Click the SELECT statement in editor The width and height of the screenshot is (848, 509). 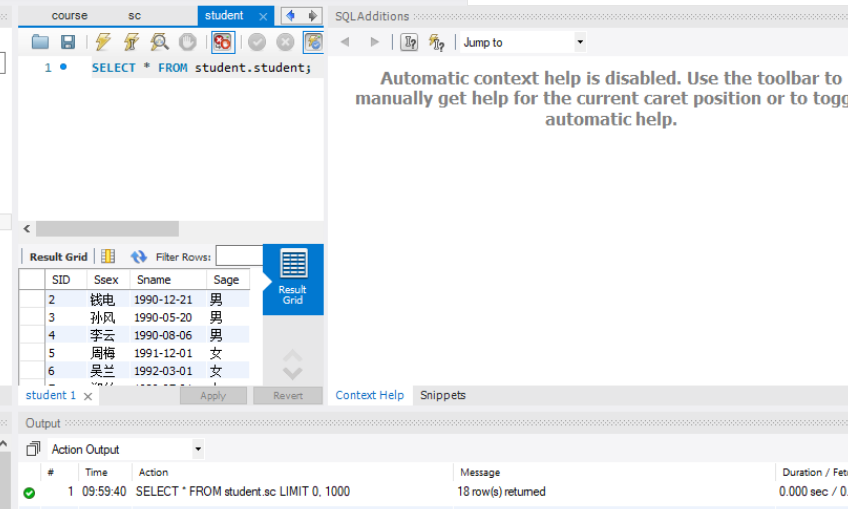(201, 68)
